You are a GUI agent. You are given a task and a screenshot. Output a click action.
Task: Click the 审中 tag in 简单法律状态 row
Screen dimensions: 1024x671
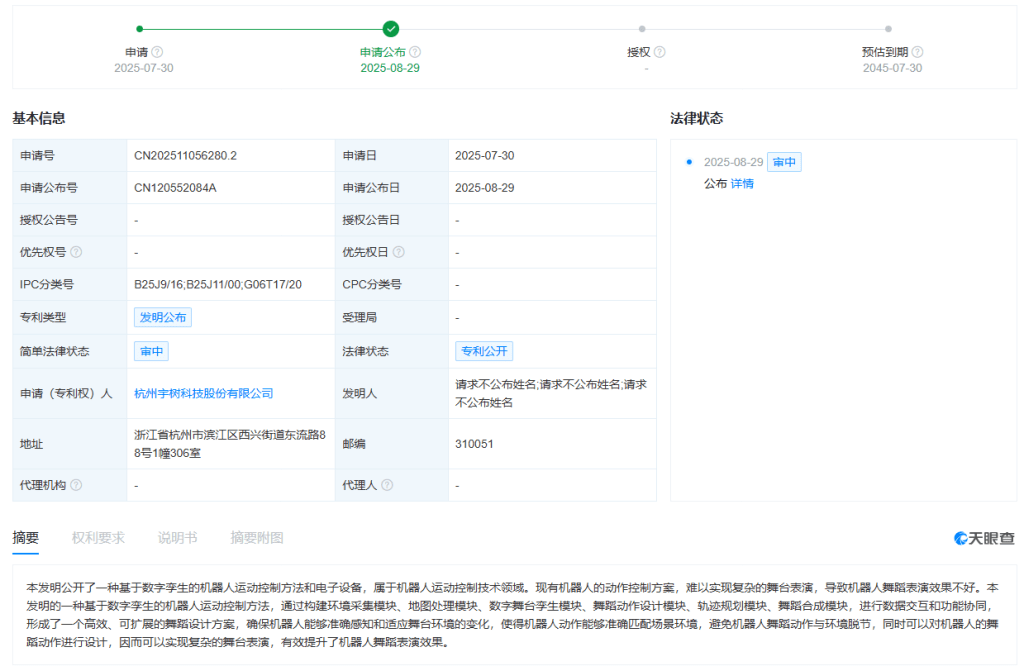(x=152, y=351)
